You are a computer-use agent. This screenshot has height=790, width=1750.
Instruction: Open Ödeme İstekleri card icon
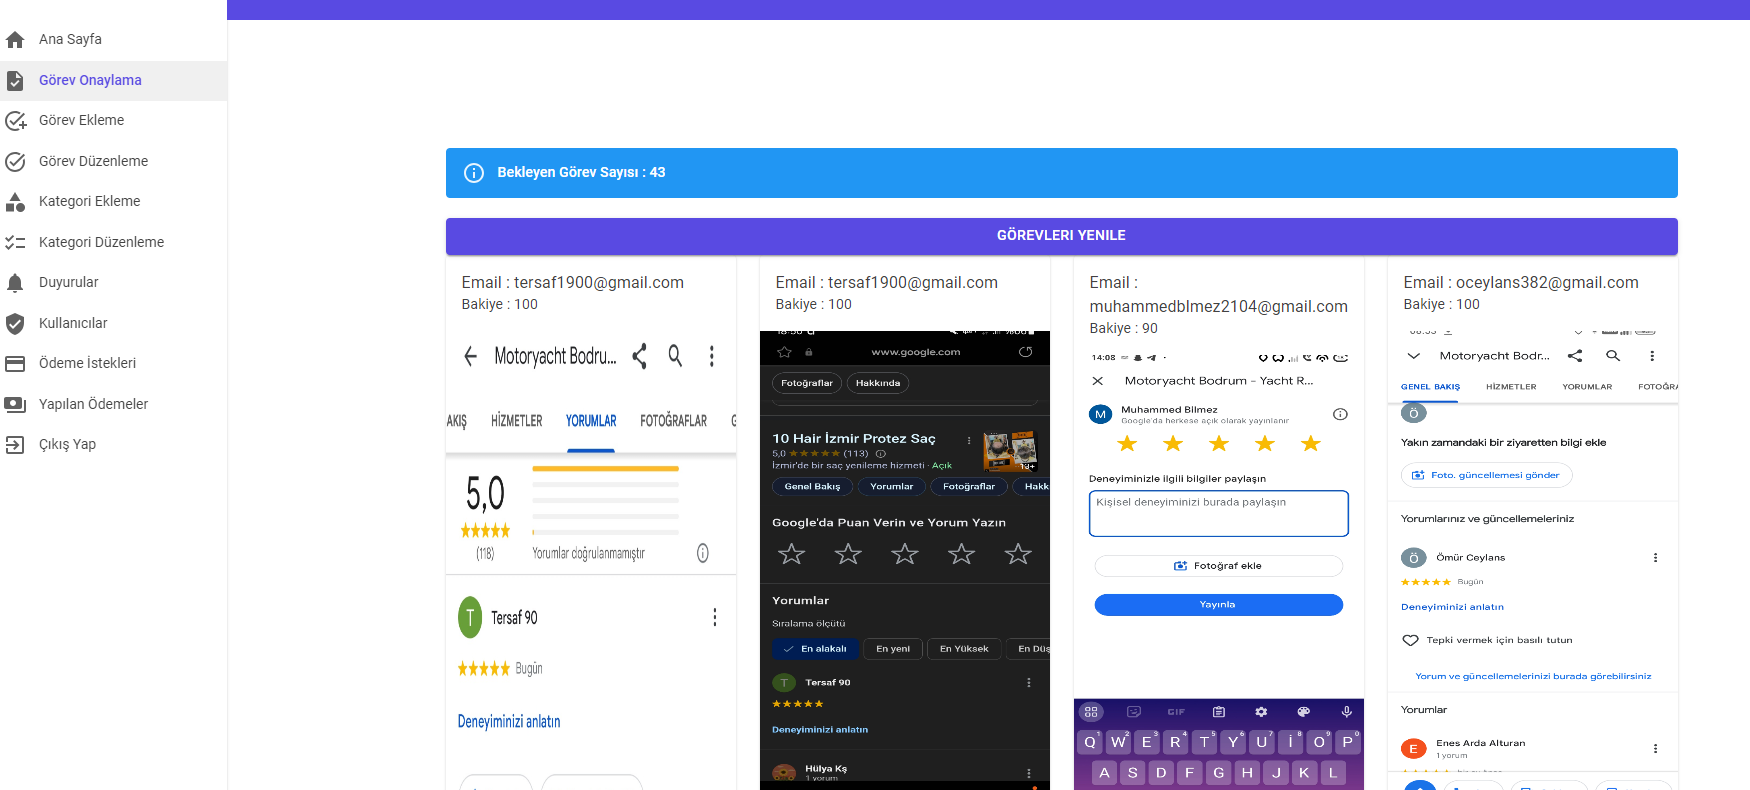[x=15, y=364]
